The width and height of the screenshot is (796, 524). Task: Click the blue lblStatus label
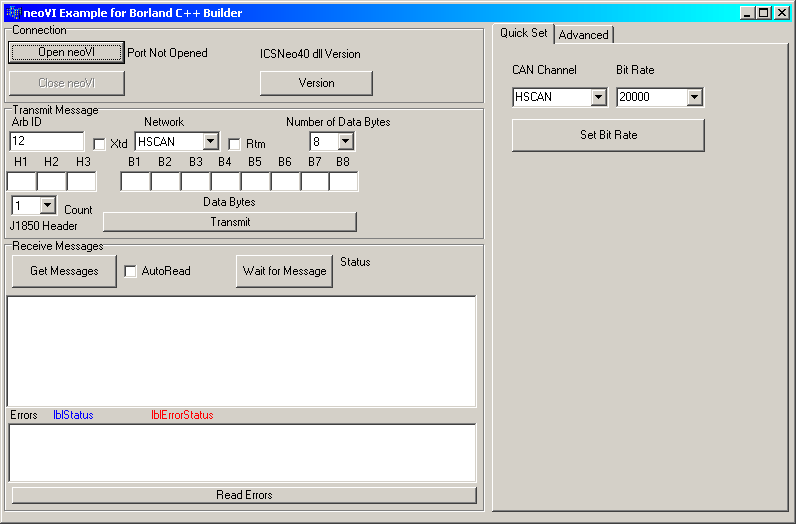[x=73, y=415]
